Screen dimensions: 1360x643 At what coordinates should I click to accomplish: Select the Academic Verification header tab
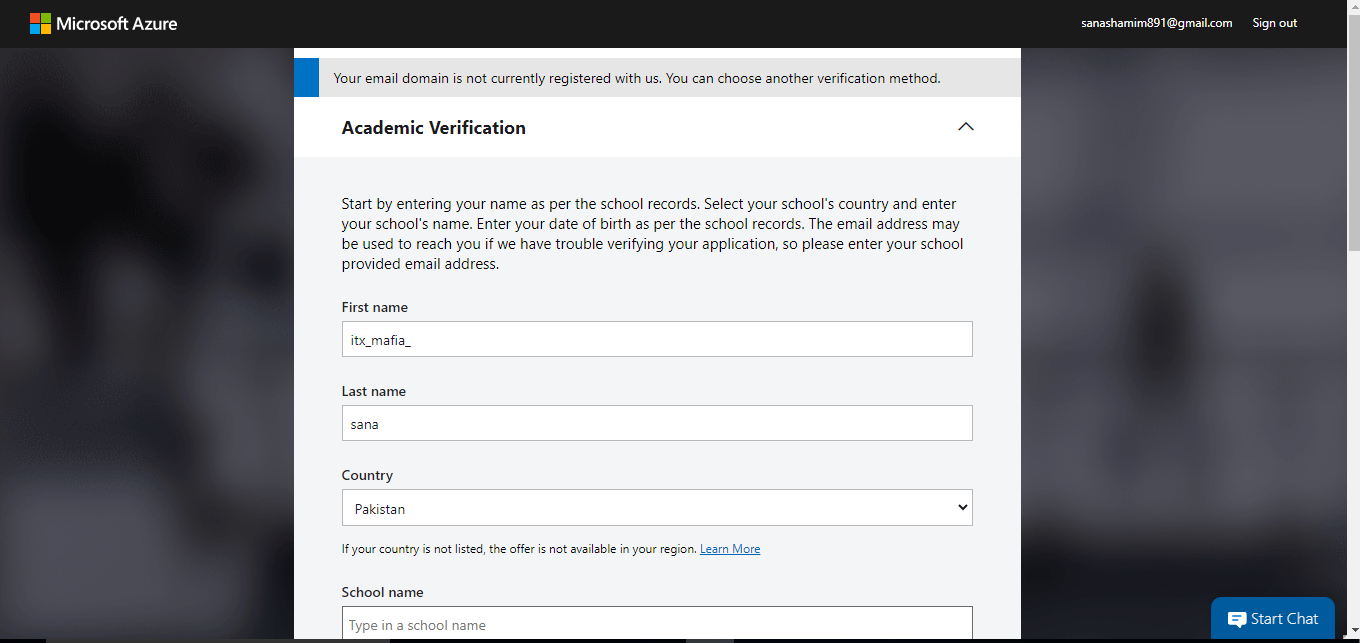(x=433, y=127)
